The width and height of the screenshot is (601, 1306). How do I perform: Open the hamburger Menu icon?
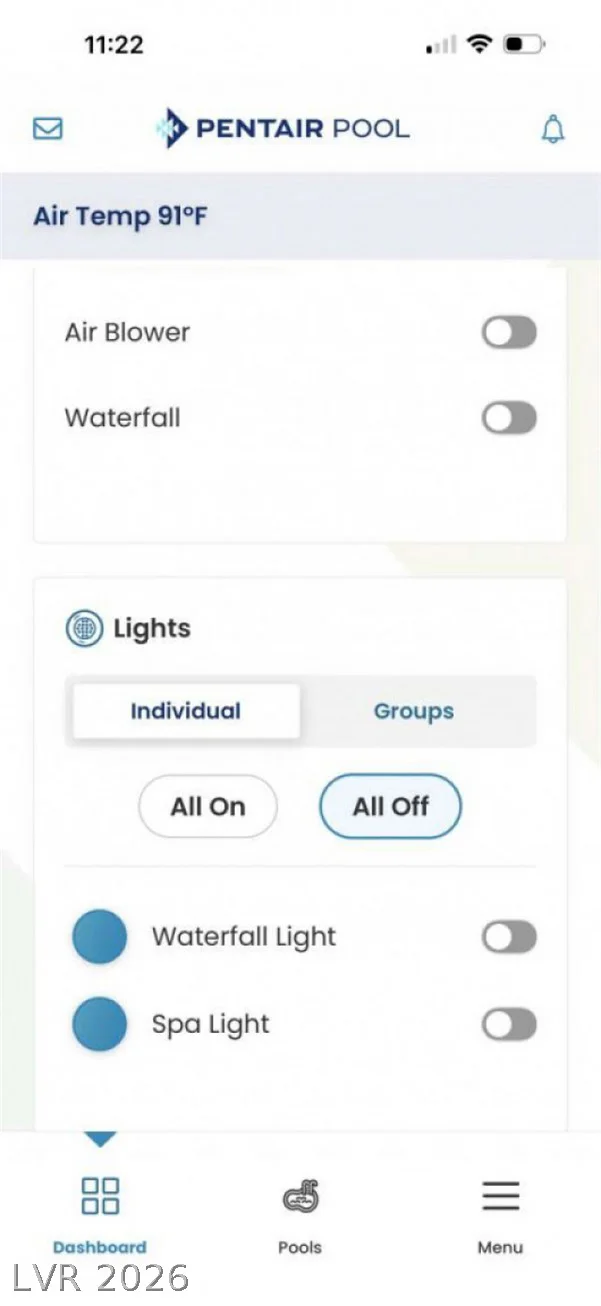pyautogui.click(x=500, y=1196)
